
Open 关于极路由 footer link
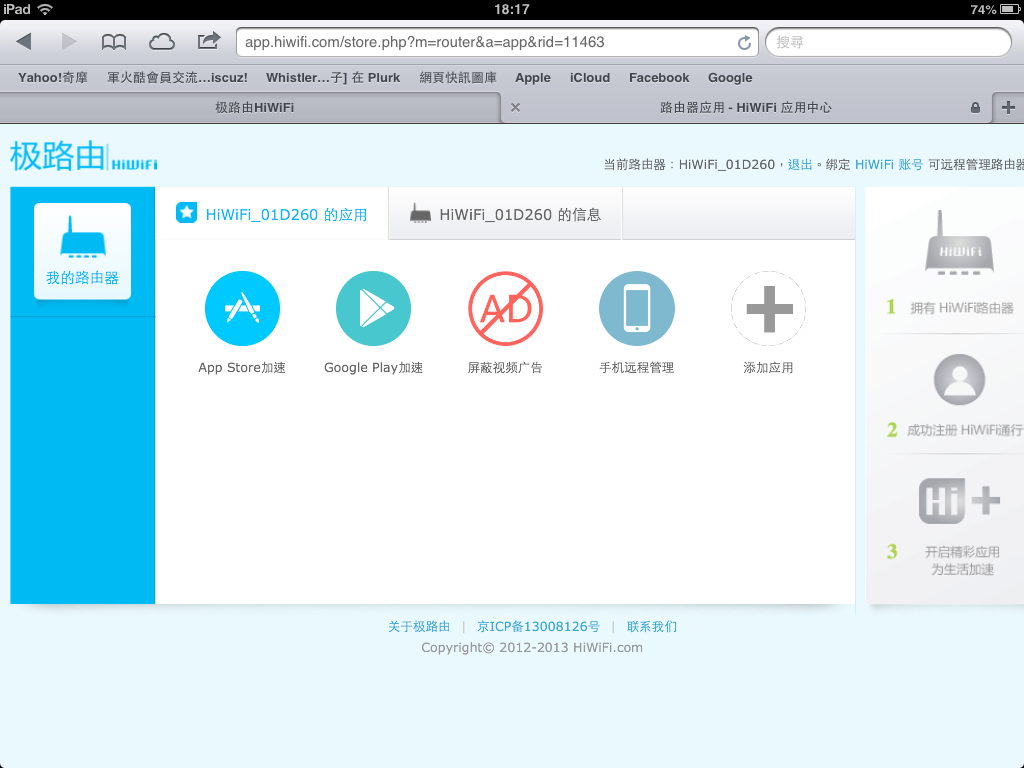click(419, 626)
